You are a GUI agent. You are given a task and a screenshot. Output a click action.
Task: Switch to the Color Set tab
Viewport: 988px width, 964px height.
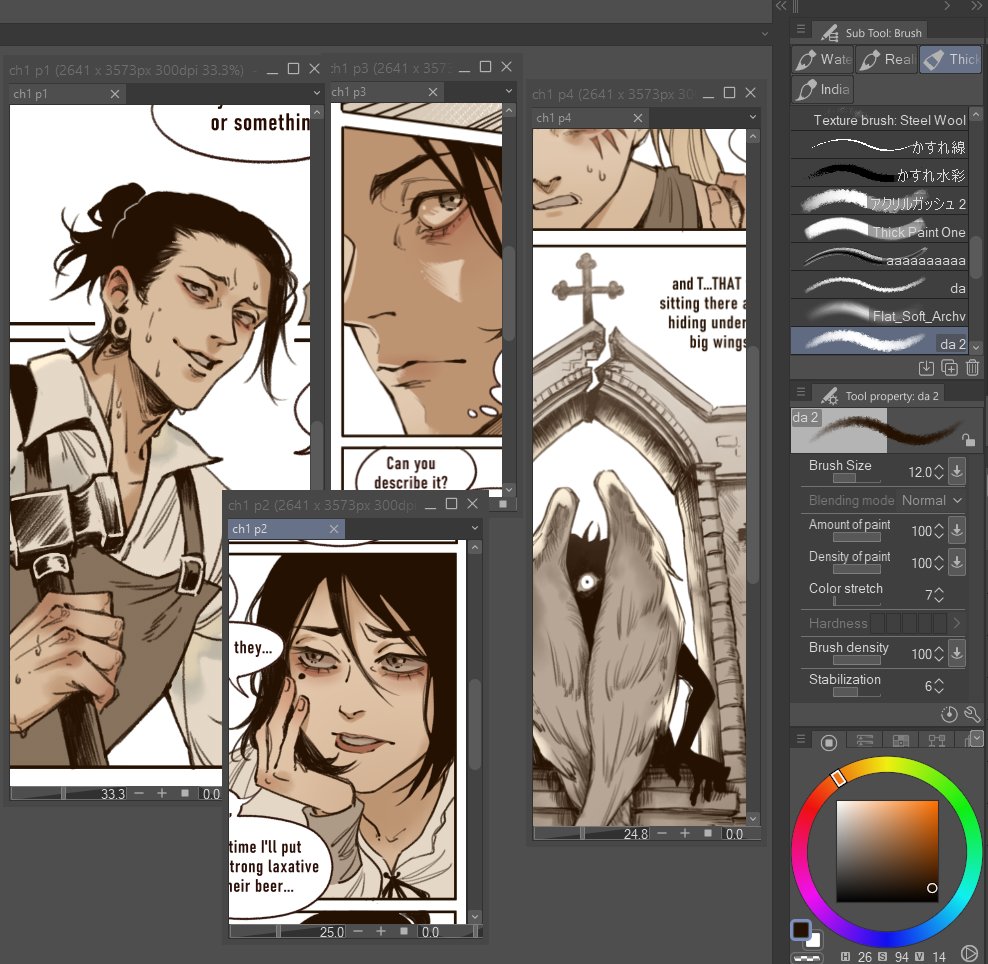click(900, 741)
